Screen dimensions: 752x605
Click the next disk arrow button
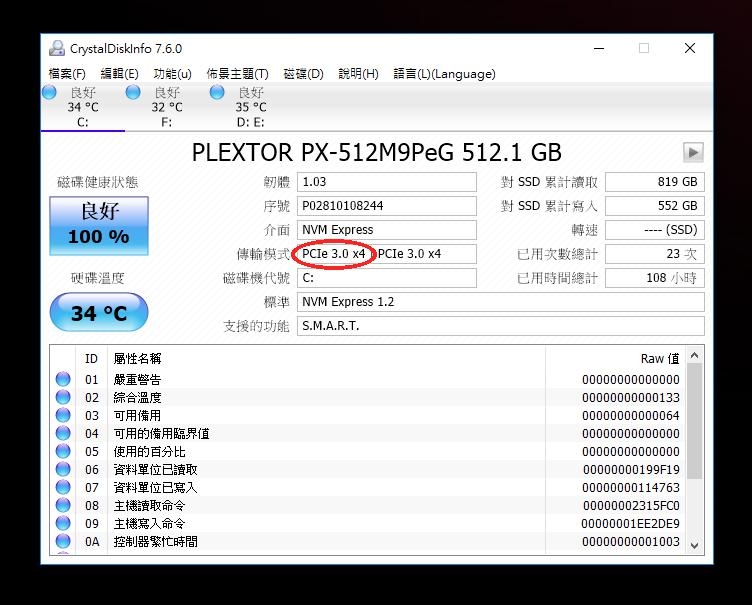693,153
